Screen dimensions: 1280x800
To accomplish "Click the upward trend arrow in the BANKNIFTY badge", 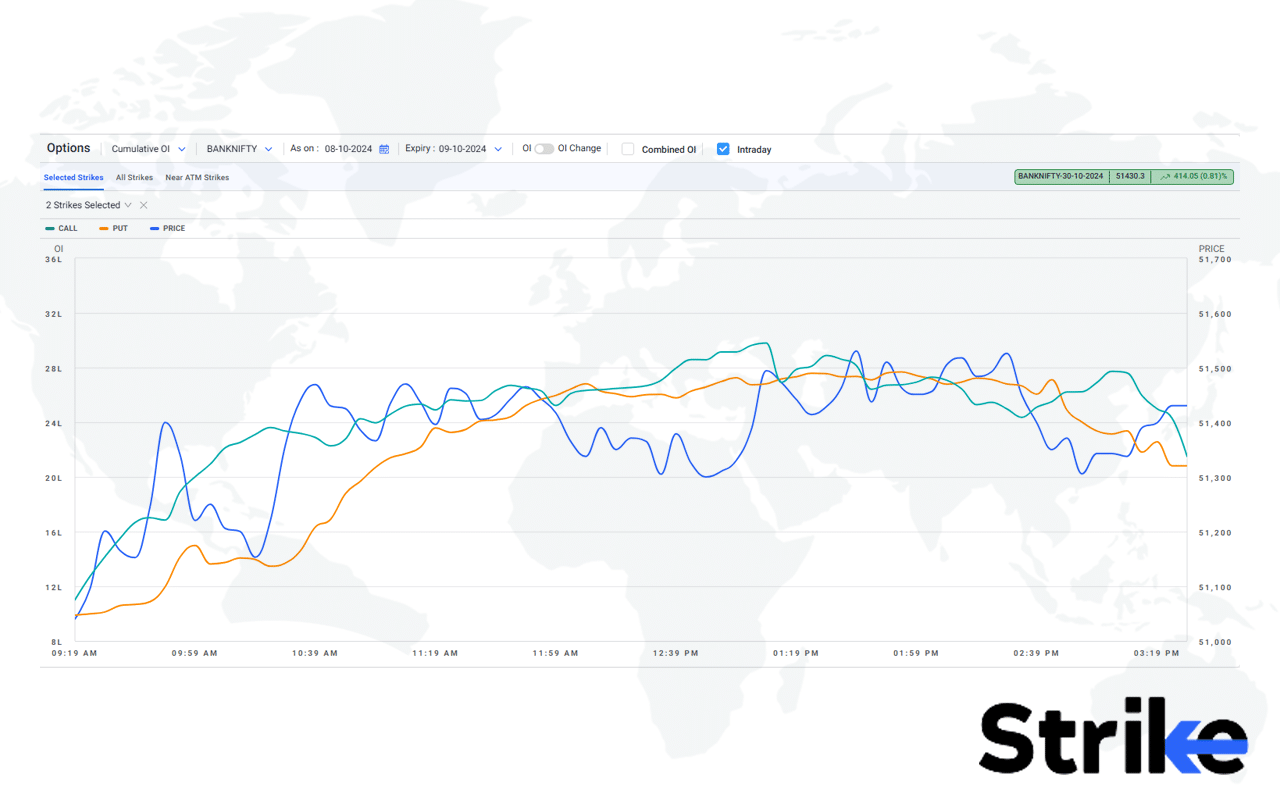I will tap(1165, 176).
